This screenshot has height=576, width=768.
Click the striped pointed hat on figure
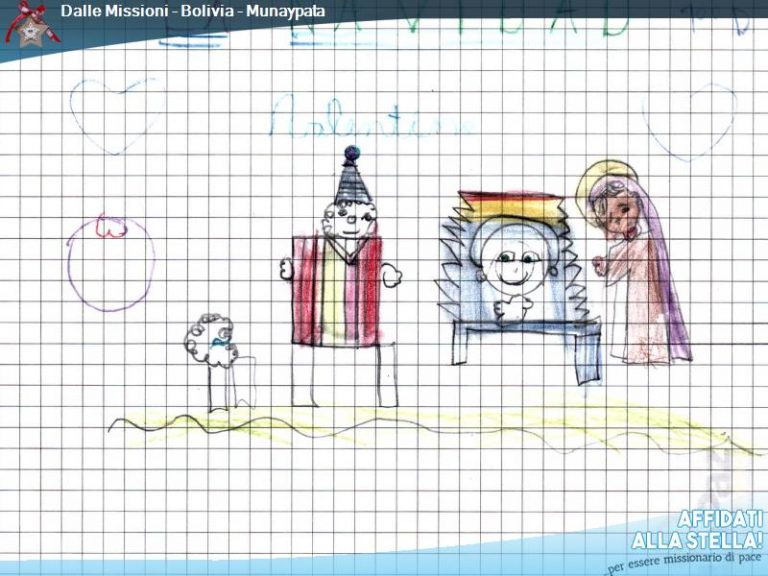pyautogui.click(x=350, y=178)
